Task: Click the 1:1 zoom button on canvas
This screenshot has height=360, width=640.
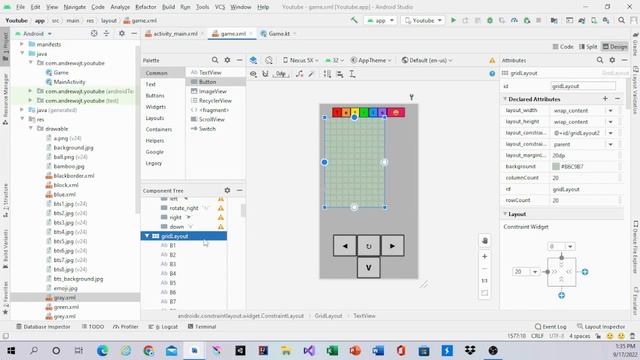Action: click(x=484, y=281)
